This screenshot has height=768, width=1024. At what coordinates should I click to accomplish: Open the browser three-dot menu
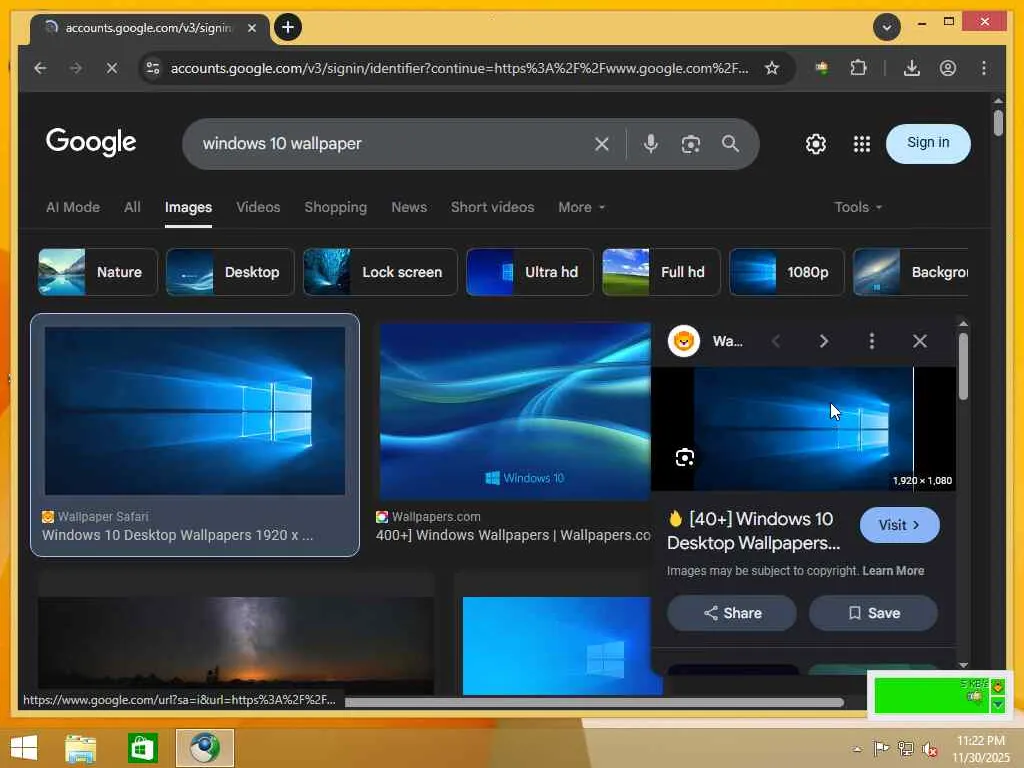click(x=984, y=68)
